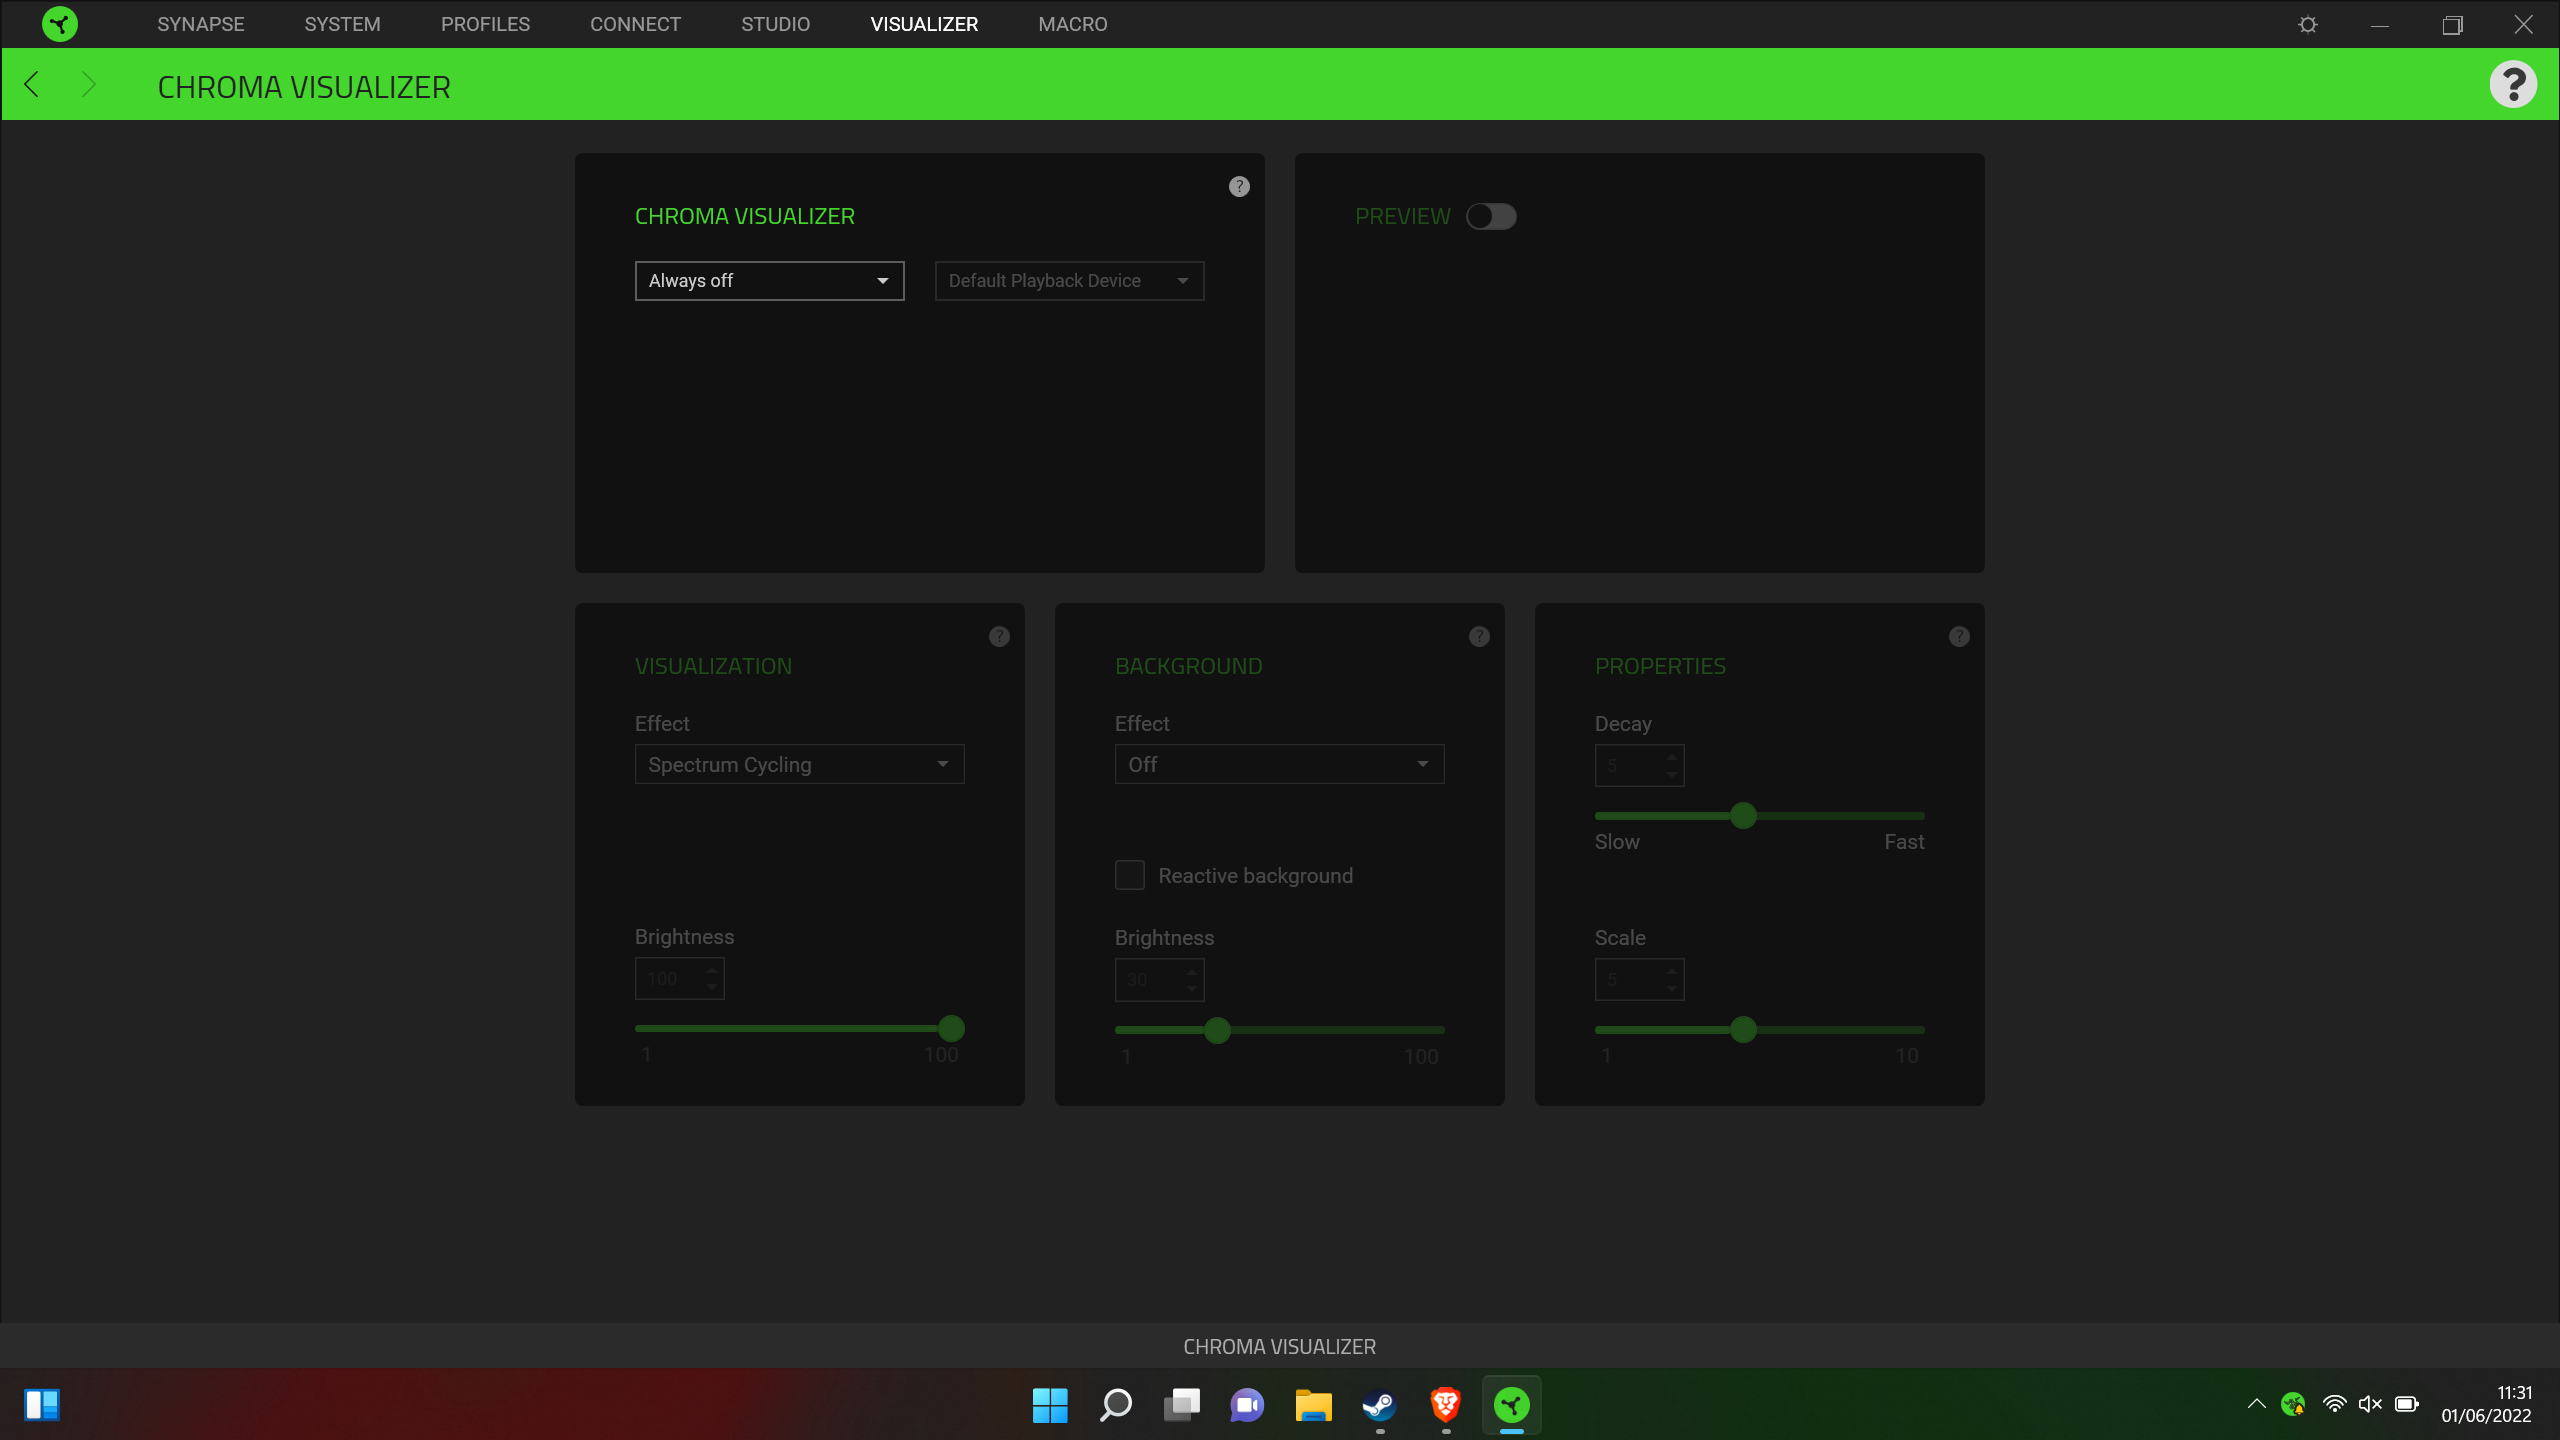Click the Razer logo icon
Screen dimensions: 2560x1440
tap(59, 23)
